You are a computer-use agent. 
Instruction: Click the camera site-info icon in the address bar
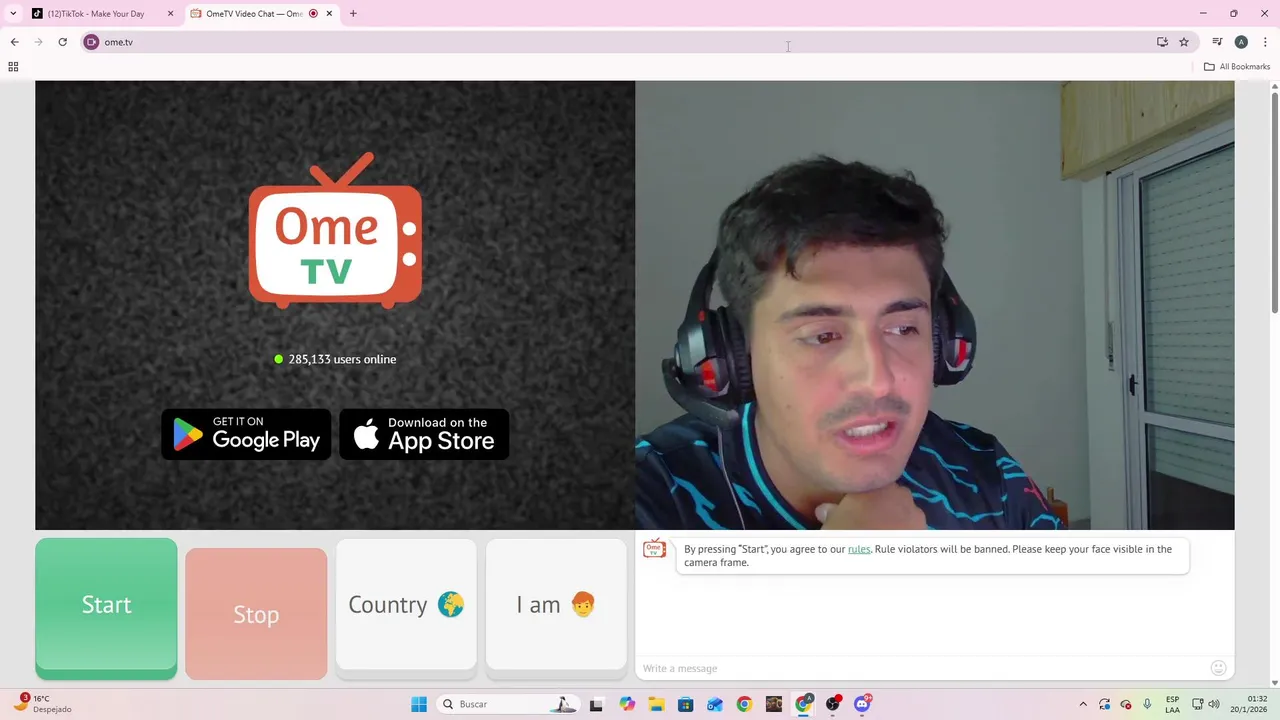91,42
